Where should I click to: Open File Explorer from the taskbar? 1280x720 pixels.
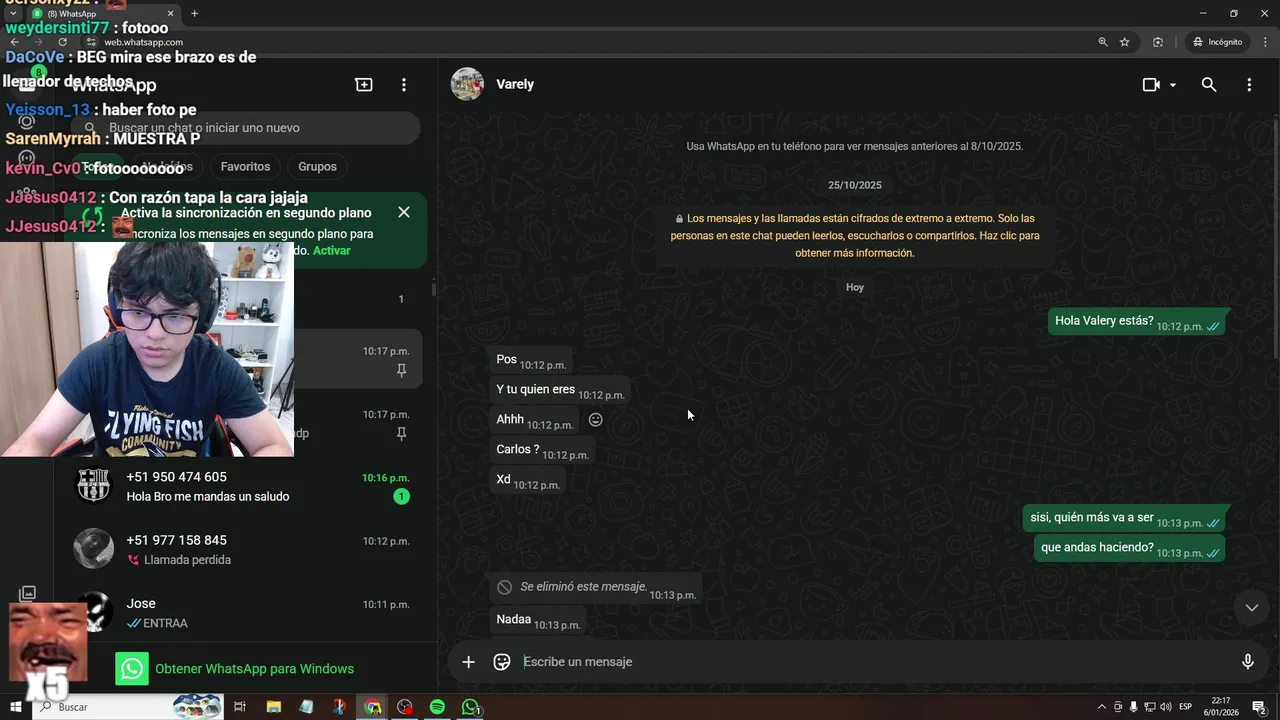[x=274, y=707]
